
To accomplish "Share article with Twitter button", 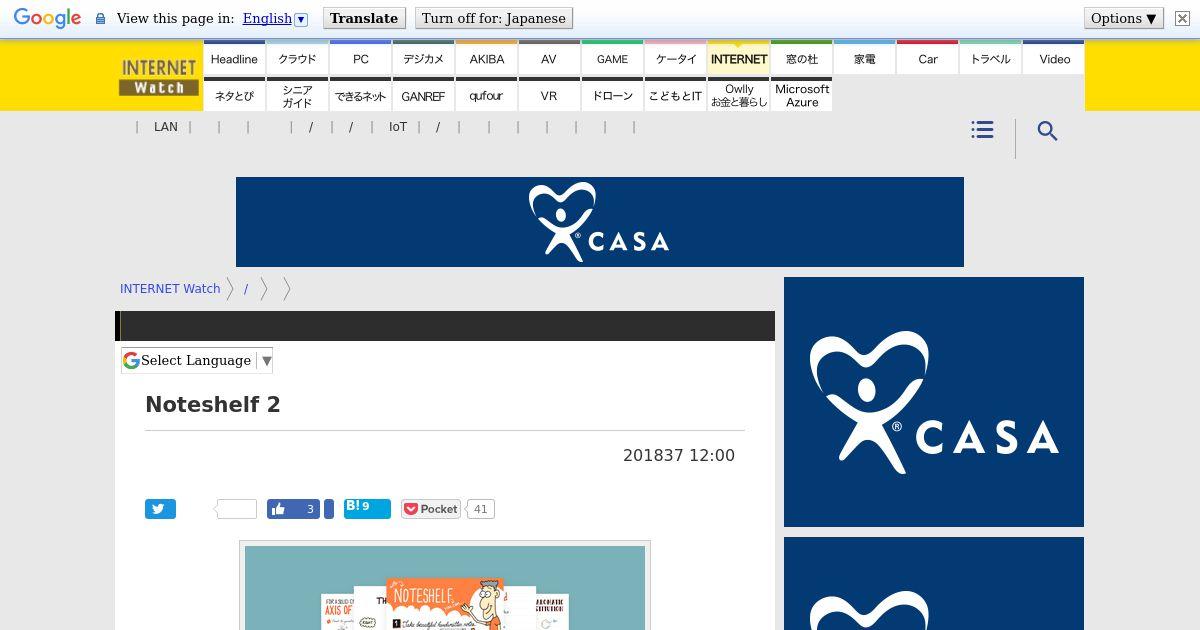I will tap(160, 509).
